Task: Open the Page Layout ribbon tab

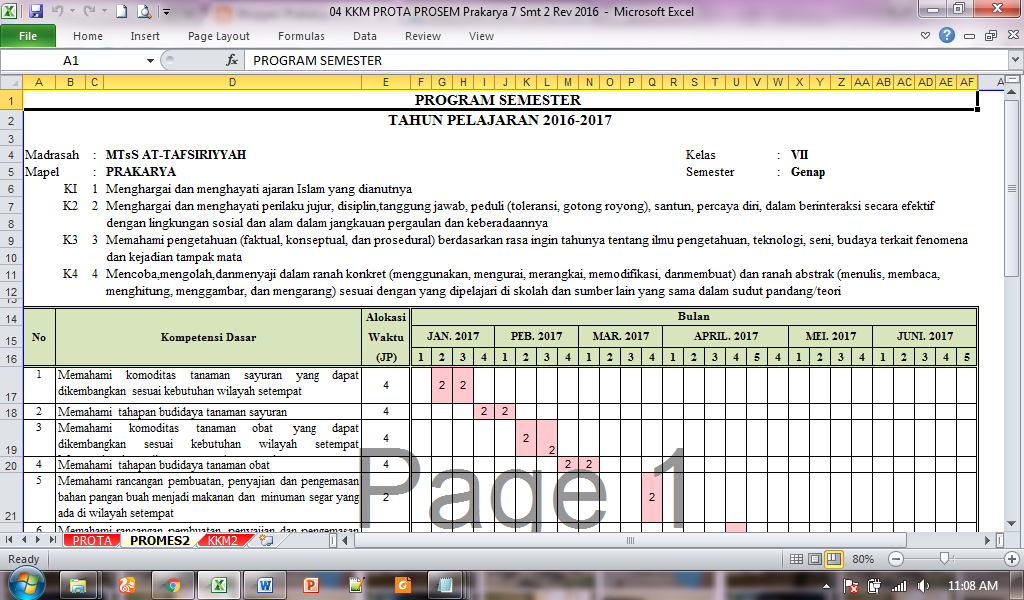Action: point(219,36)
